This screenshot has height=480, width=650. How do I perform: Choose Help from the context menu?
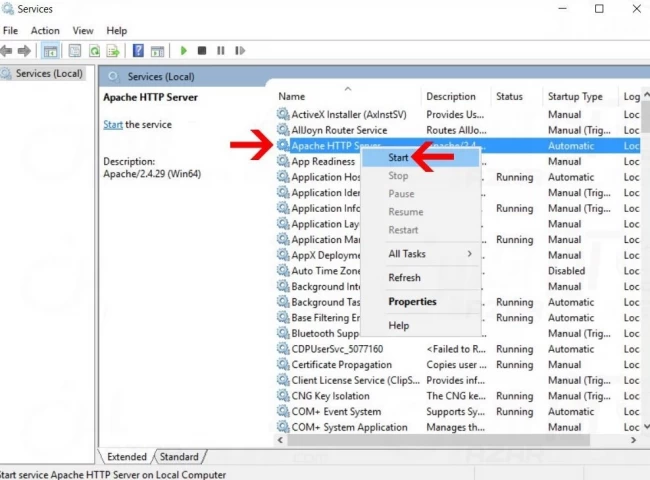(421, 325)
